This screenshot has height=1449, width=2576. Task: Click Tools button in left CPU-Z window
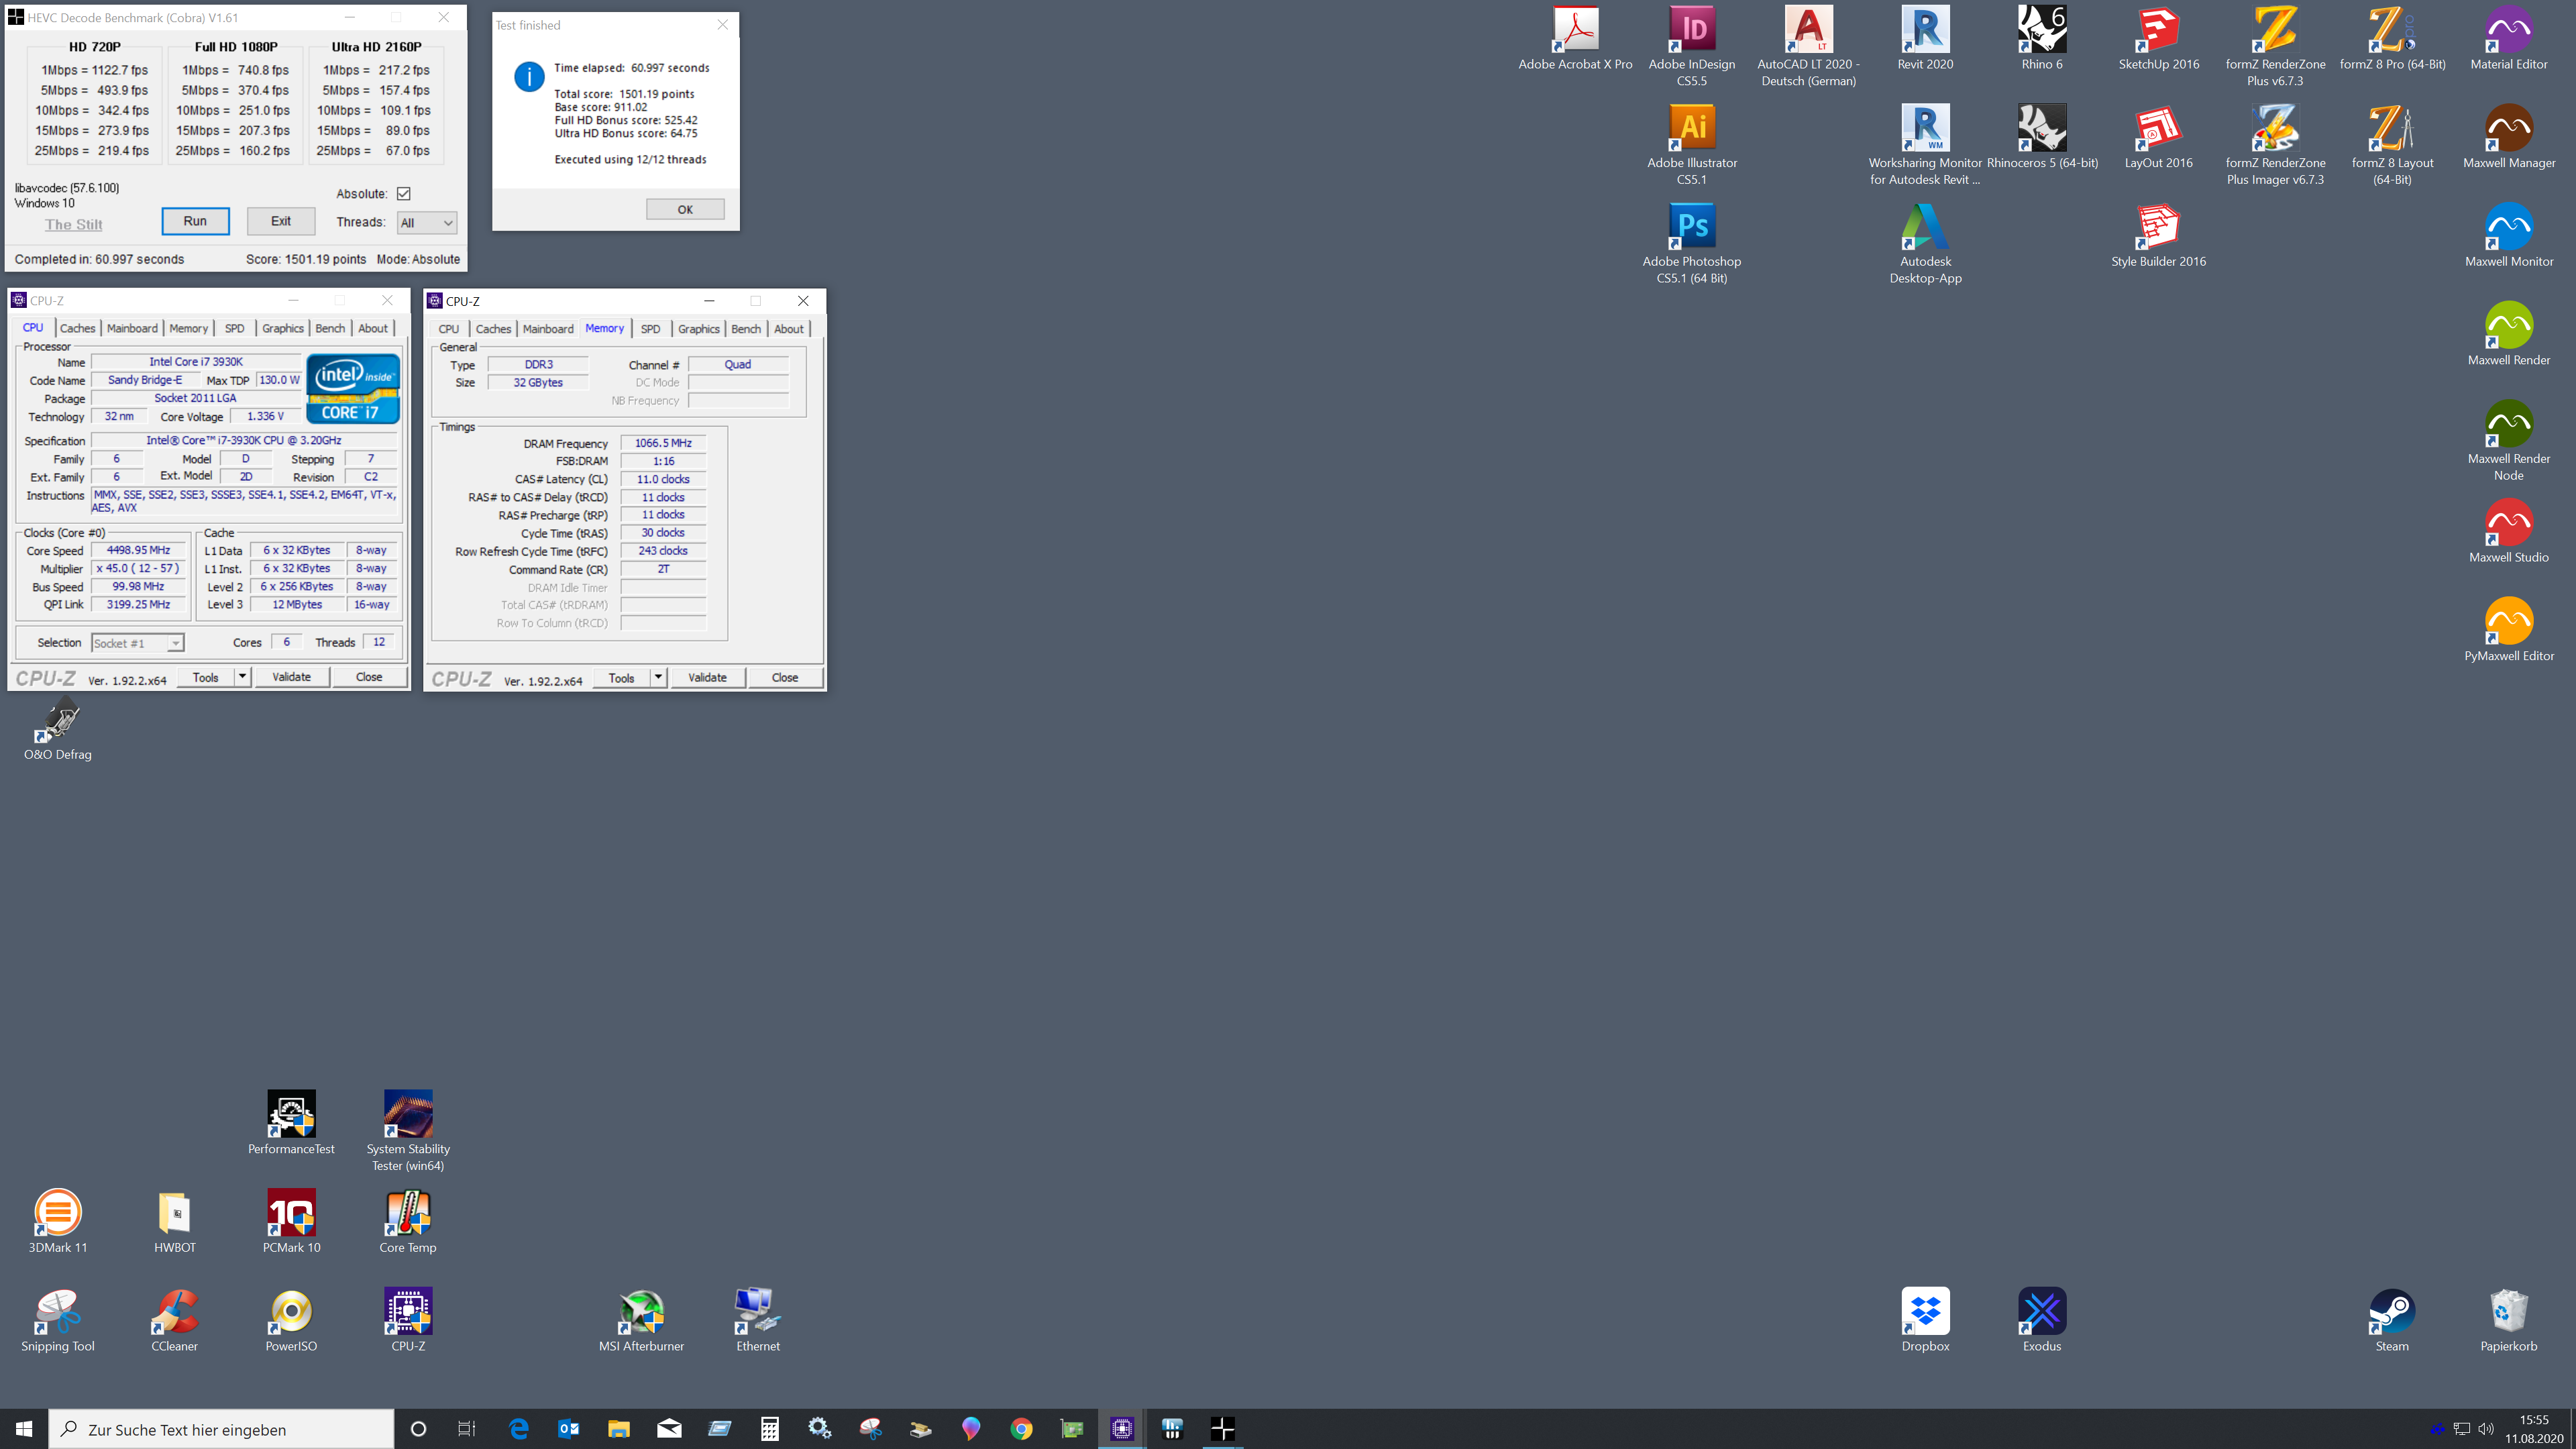[205, 677]
